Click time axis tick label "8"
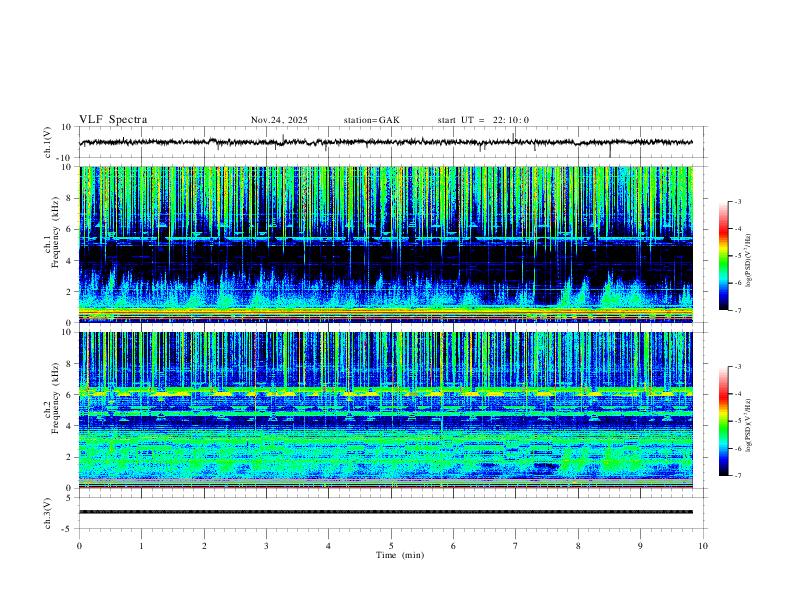The width and height of the screenshot is (792, 612). click(578, 546)
